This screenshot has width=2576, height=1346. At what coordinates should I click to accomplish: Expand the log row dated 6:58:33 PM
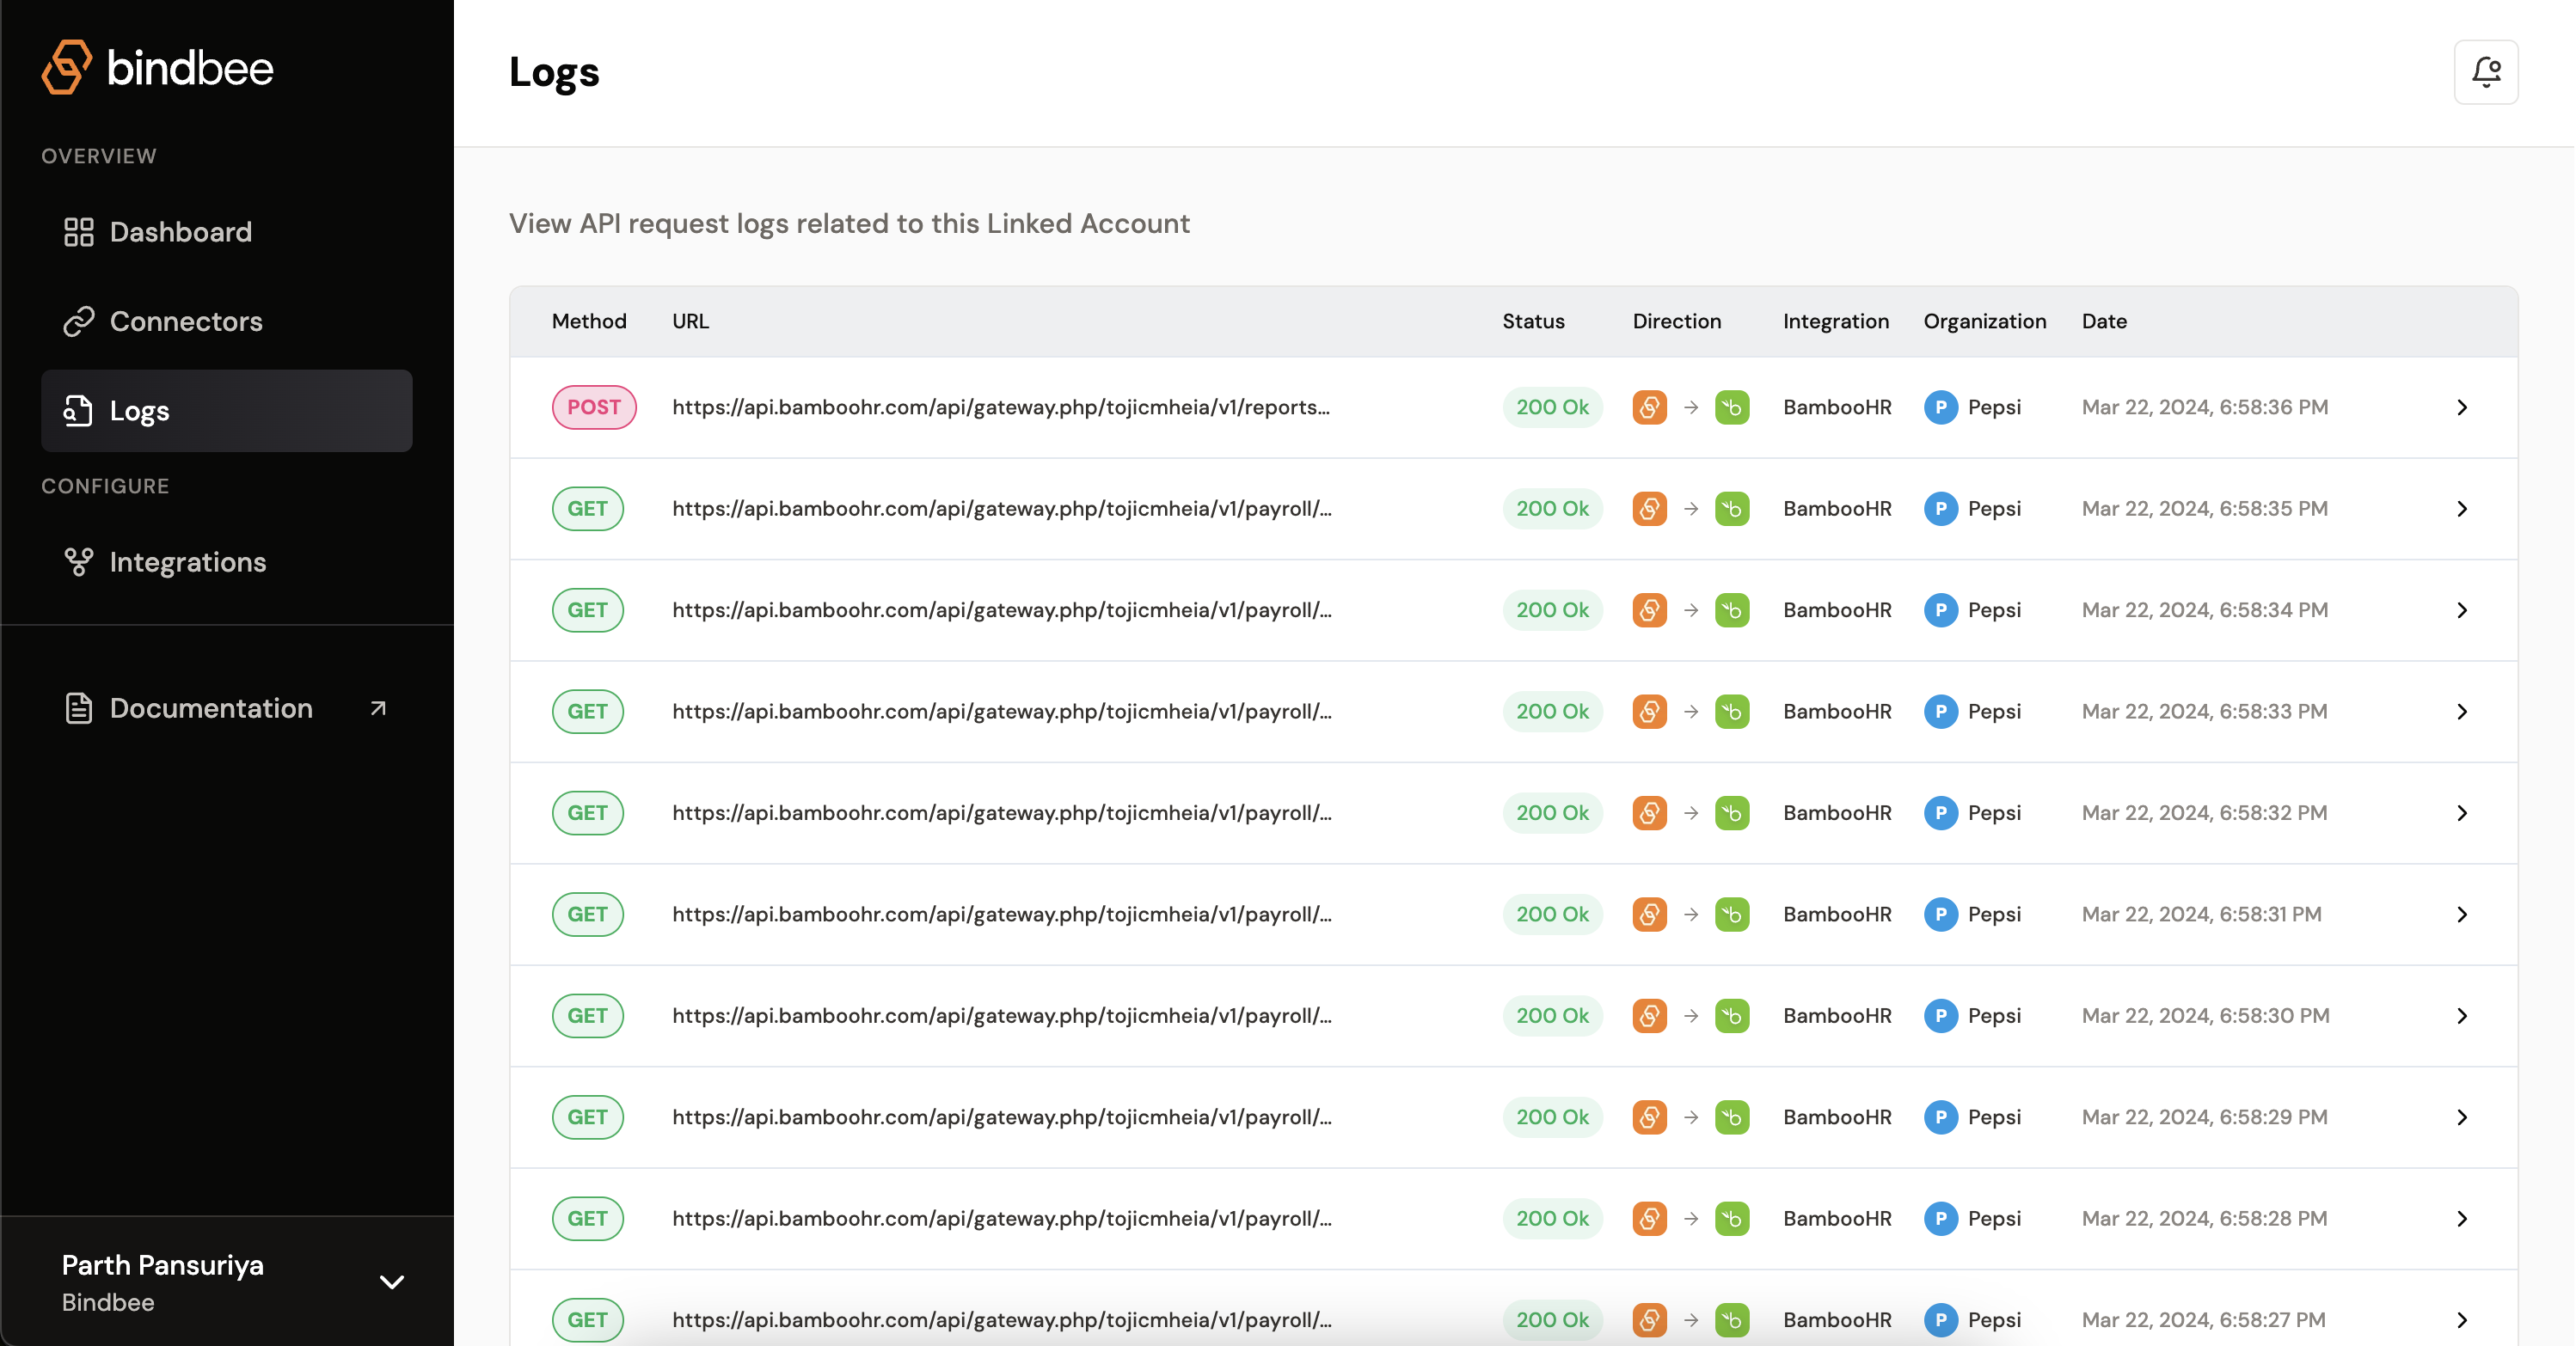pos(2462,711)
